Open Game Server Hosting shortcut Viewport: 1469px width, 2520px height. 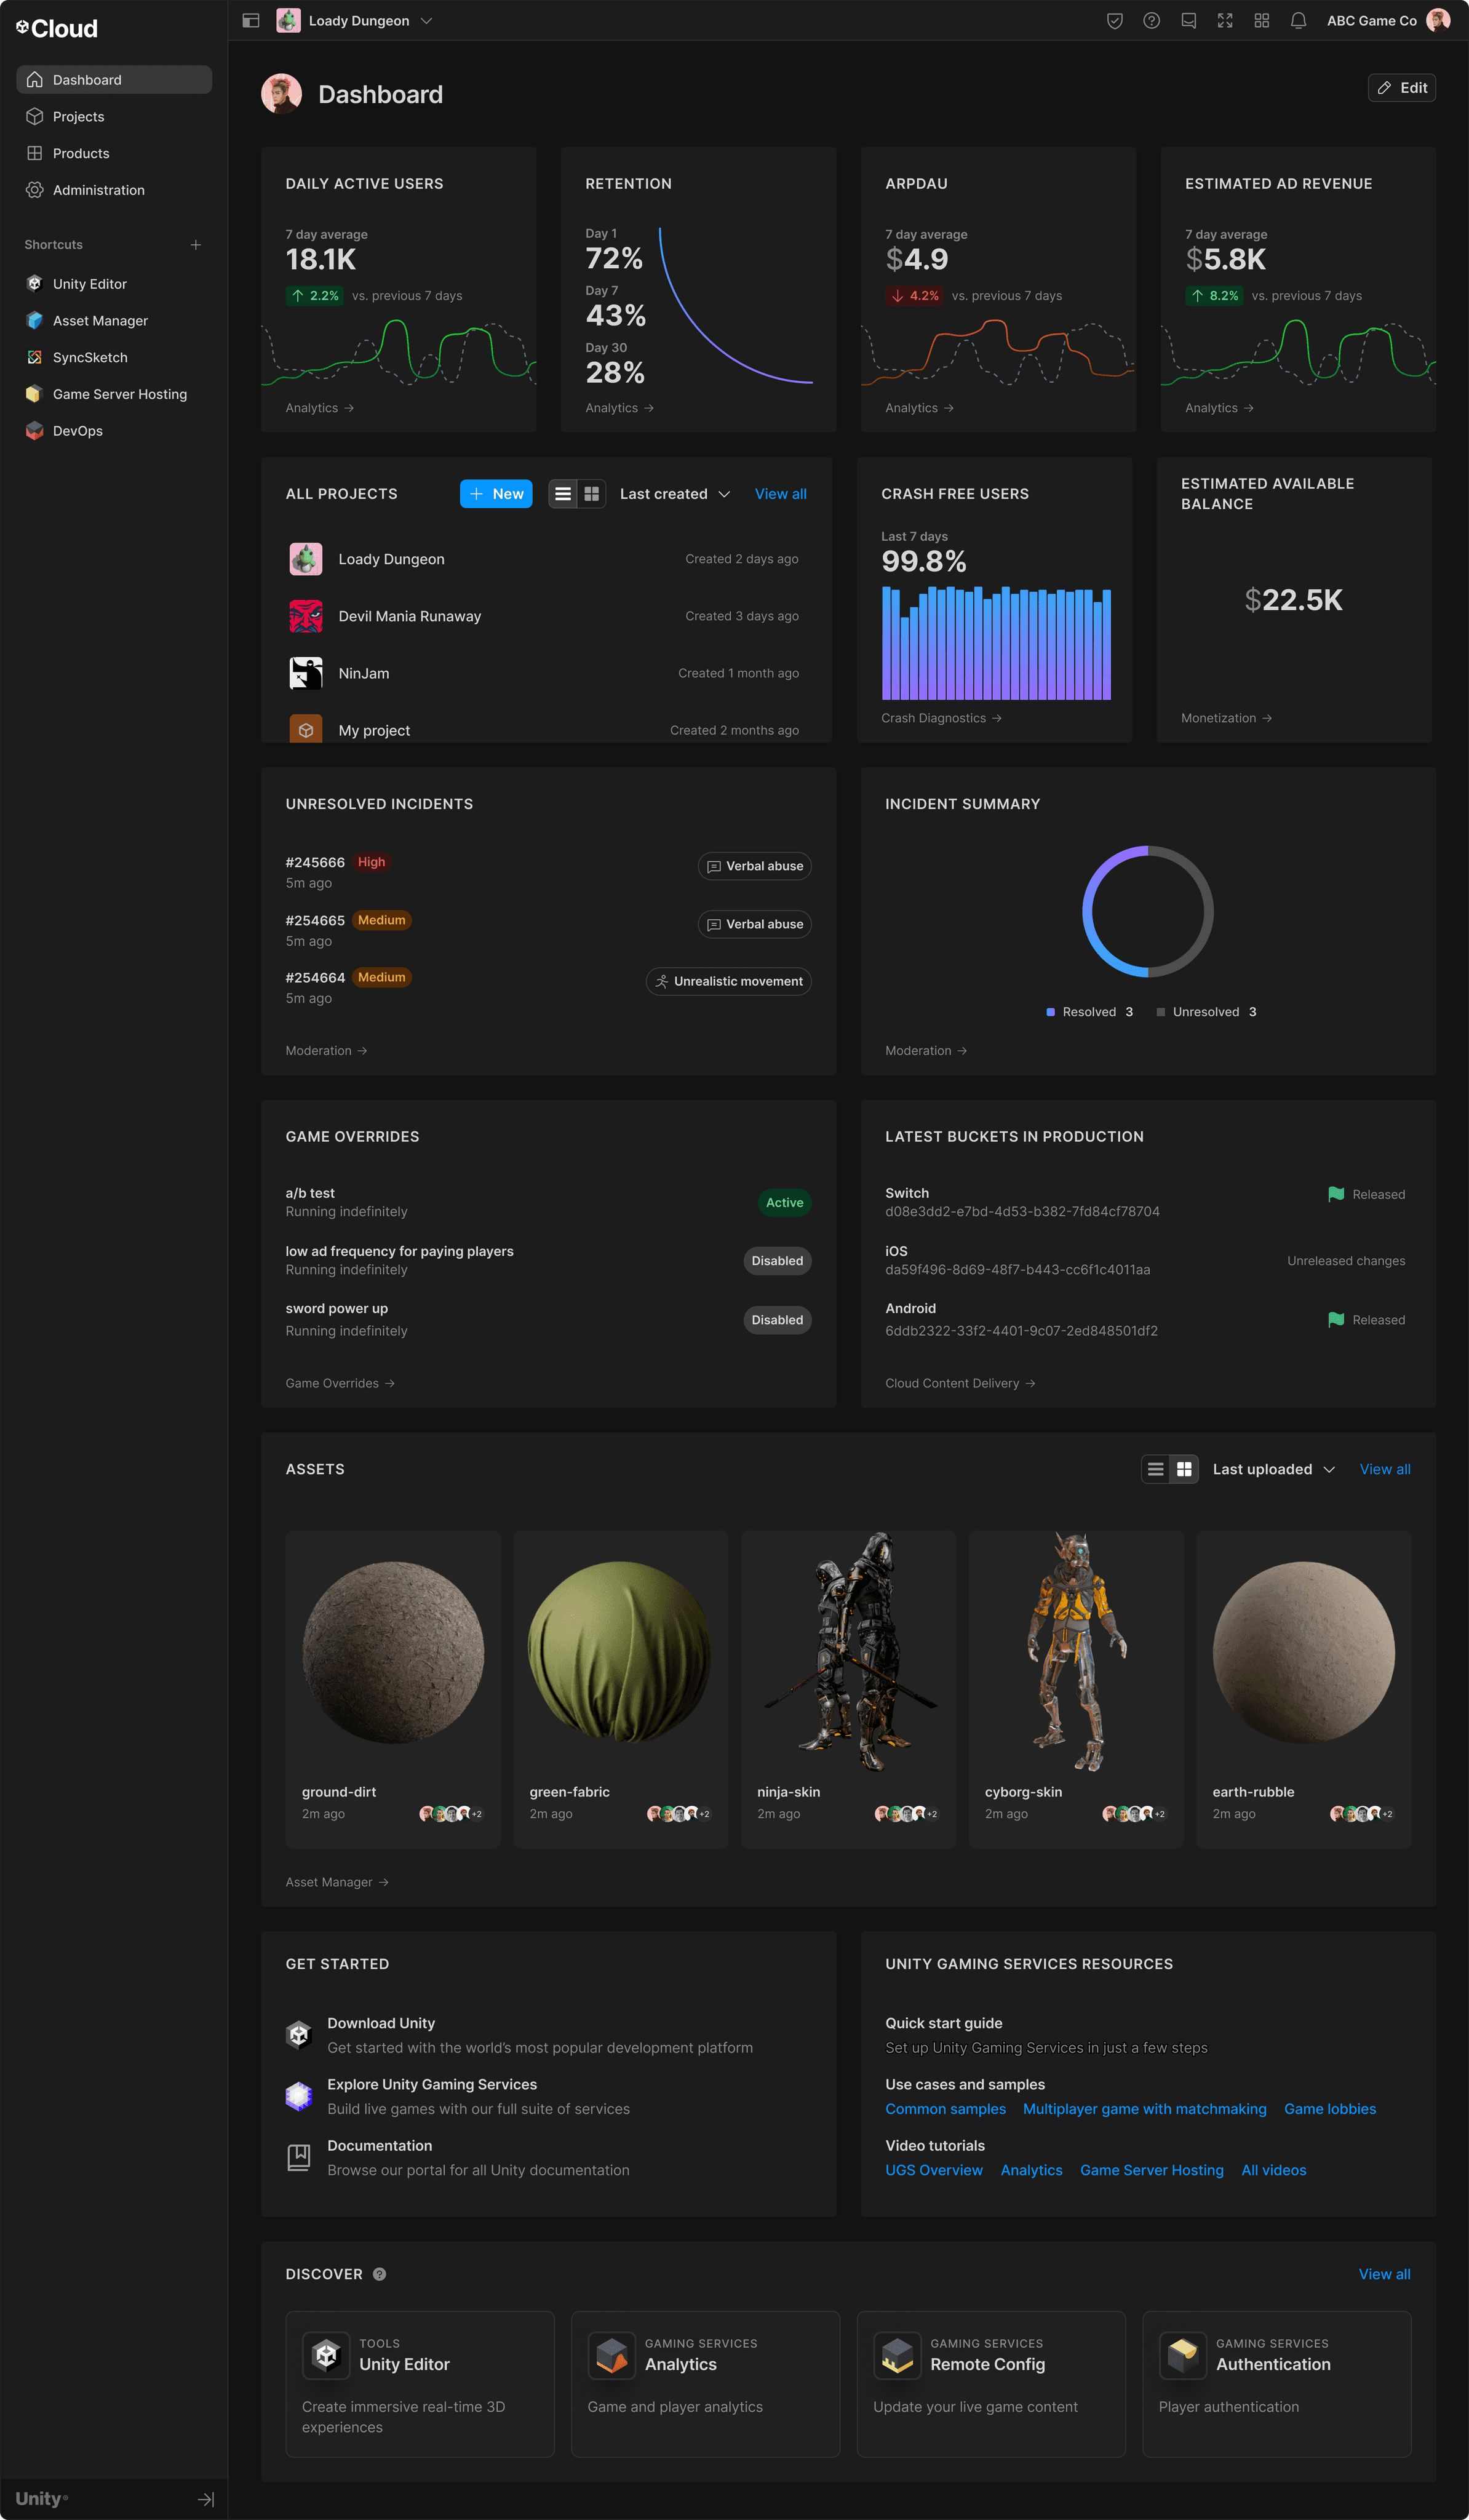114,394
